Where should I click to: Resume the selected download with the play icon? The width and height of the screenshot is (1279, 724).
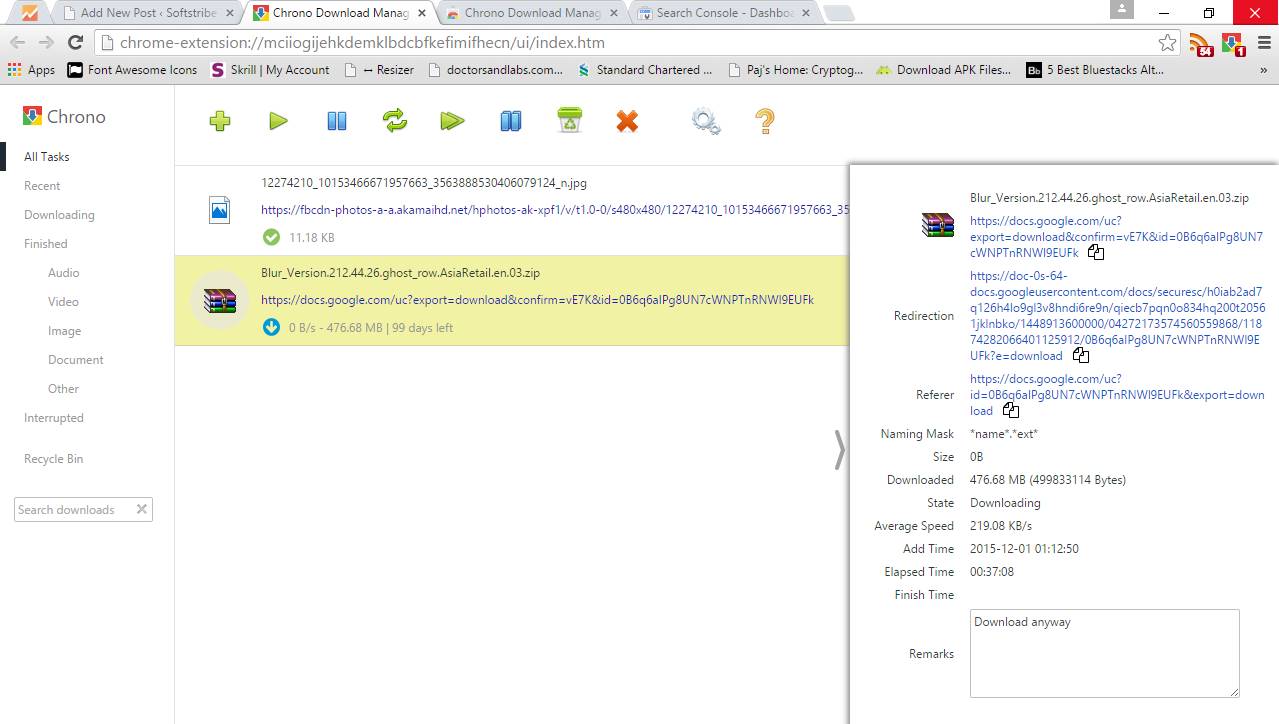click(x=278, y=120)
